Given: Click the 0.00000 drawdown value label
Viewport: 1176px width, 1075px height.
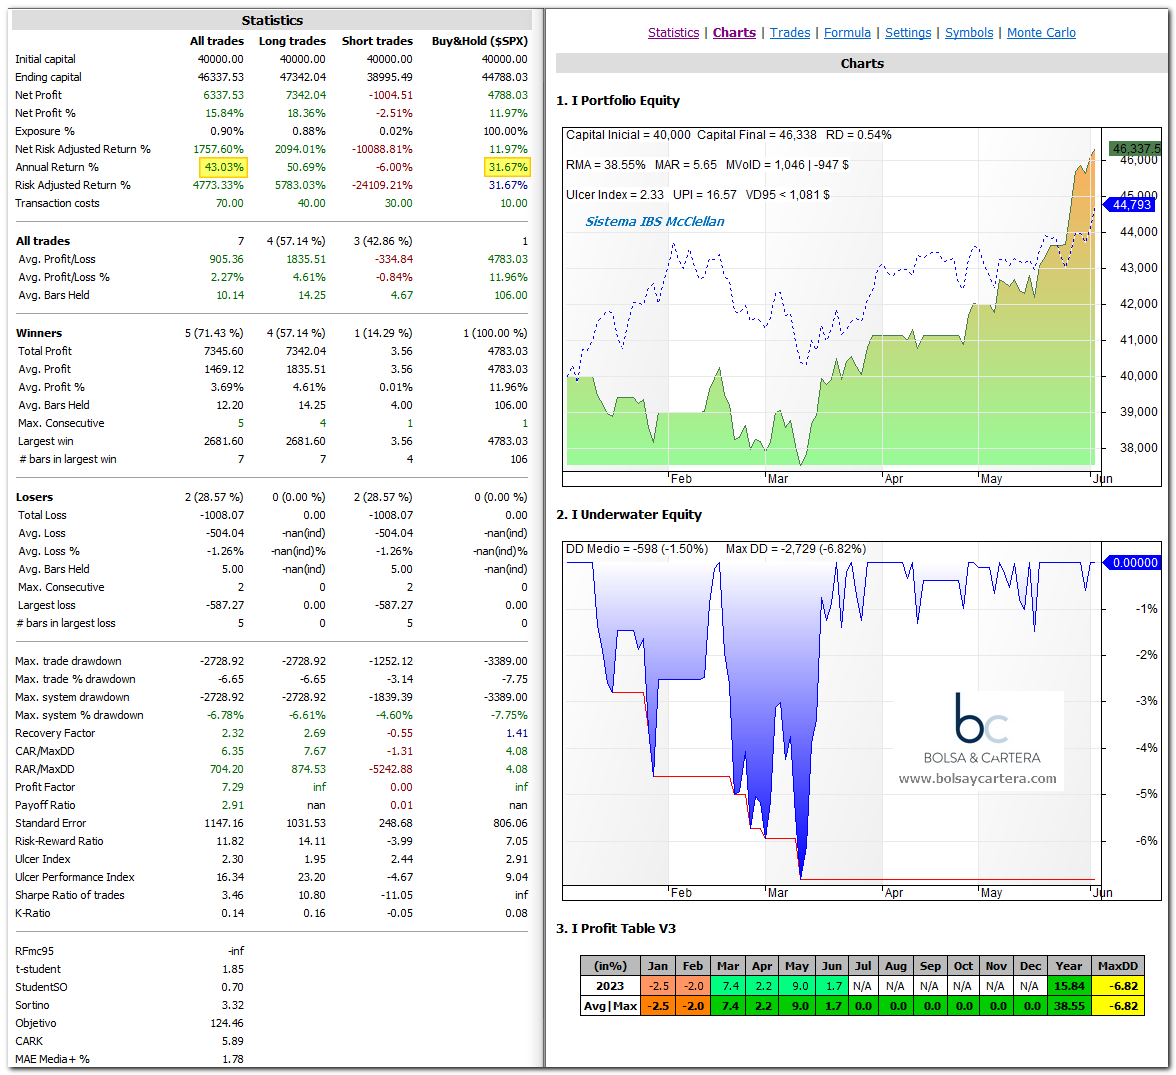Looking at the screenshot, I should pos(1134,563).
